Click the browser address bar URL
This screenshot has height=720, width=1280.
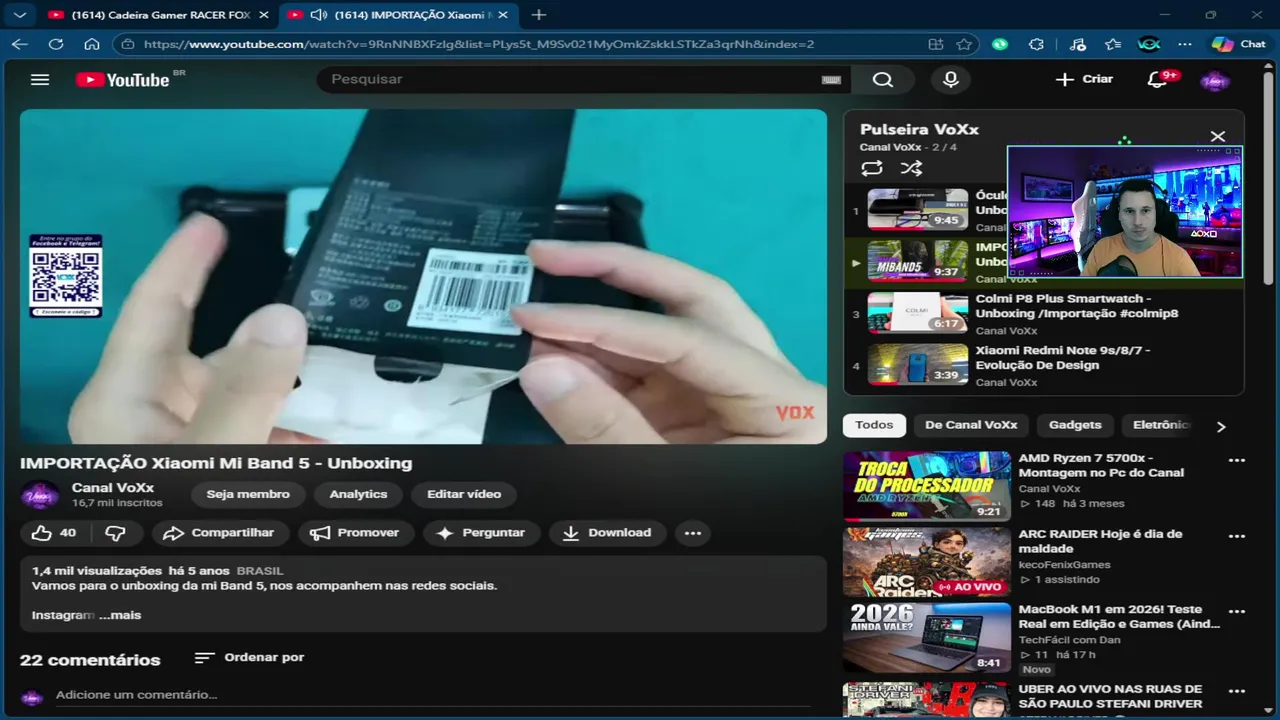[x=479, y=44]
